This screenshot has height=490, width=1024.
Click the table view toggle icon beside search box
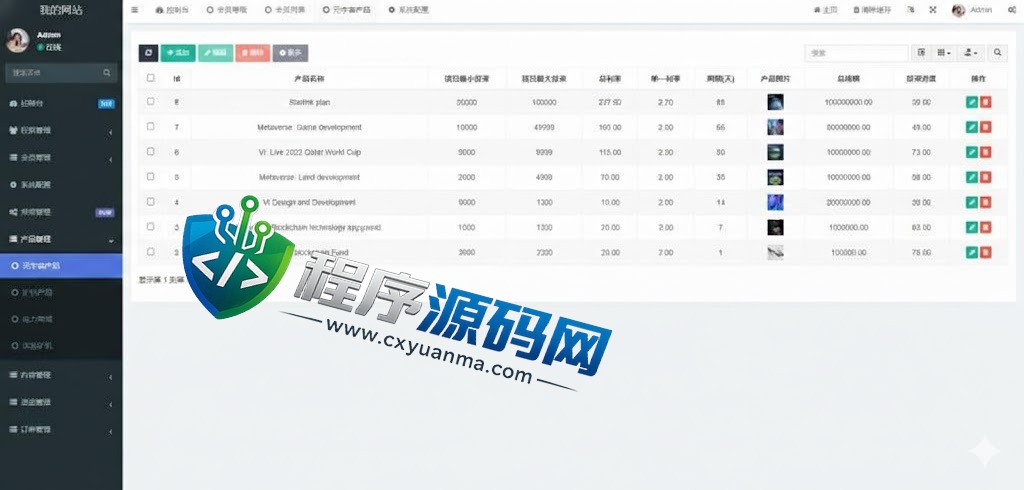click(x=921, y=53)
